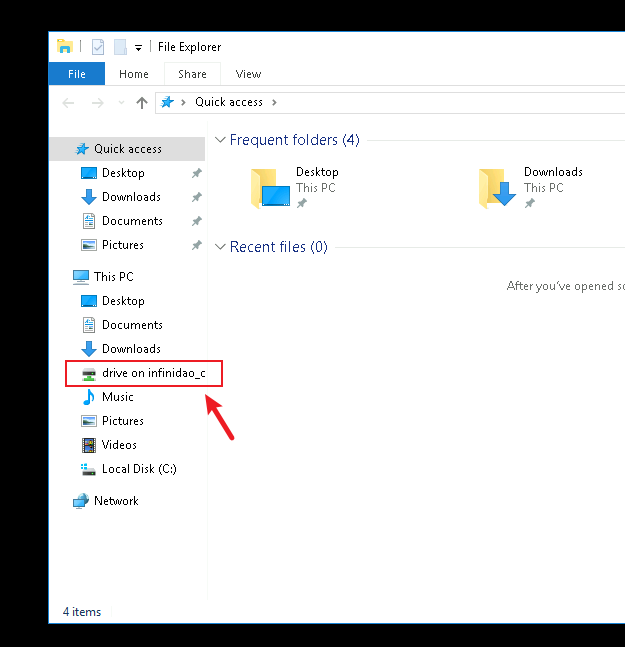Click the Properties icon in title bar
Image resolution: width=625 pixels, height=647 pixels.
pyautogui.click(x=98, y=47)
